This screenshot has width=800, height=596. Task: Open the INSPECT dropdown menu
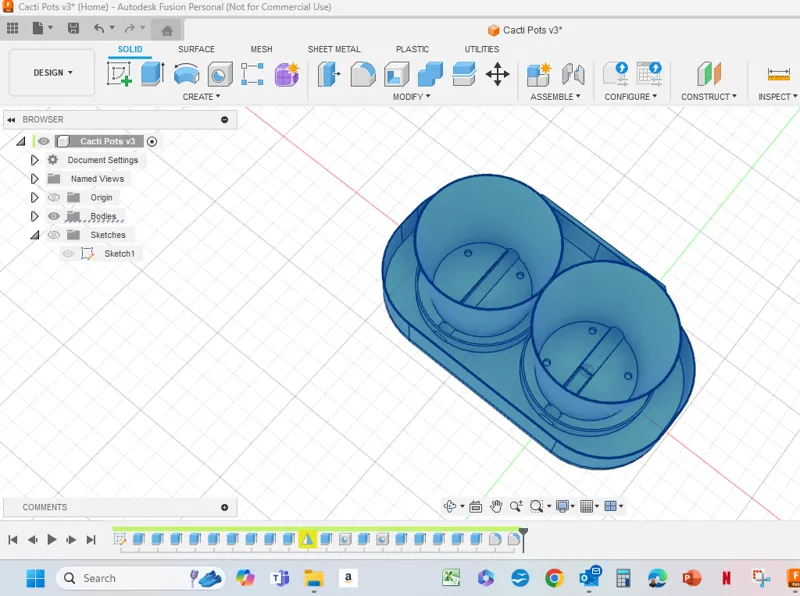pos(778,96)
